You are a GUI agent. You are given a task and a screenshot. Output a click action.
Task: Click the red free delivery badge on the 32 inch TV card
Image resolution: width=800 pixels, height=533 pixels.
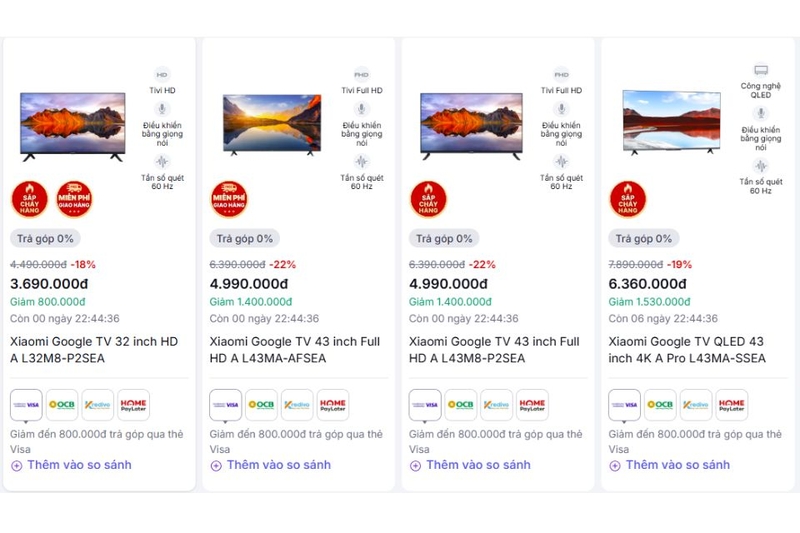(x=74, y=199)
